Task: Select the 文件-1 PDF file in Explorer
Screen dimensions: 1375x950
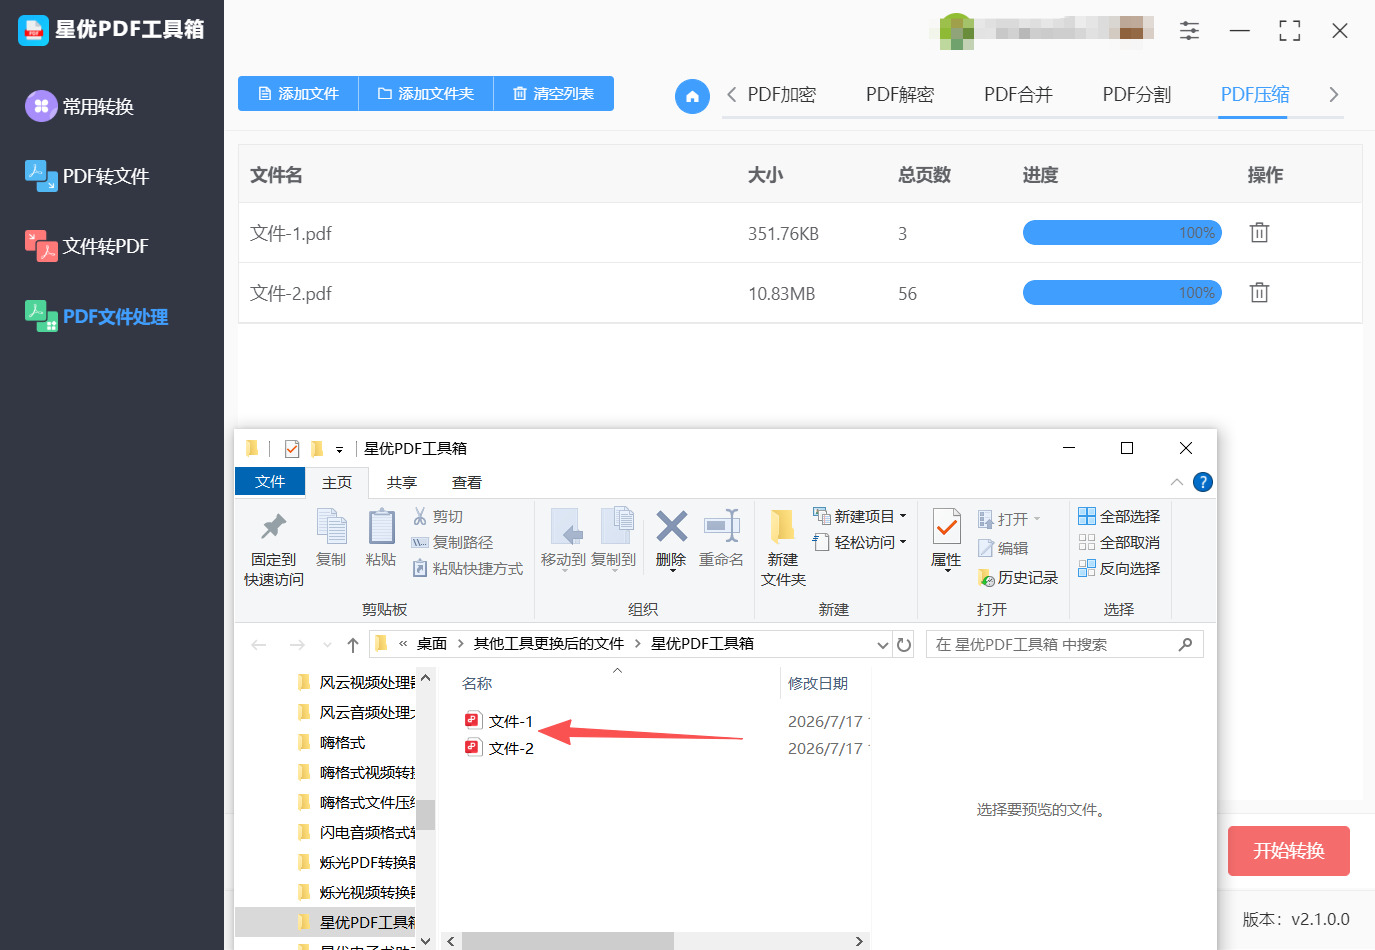Action: pyautogui.click(x=499, y=721)
